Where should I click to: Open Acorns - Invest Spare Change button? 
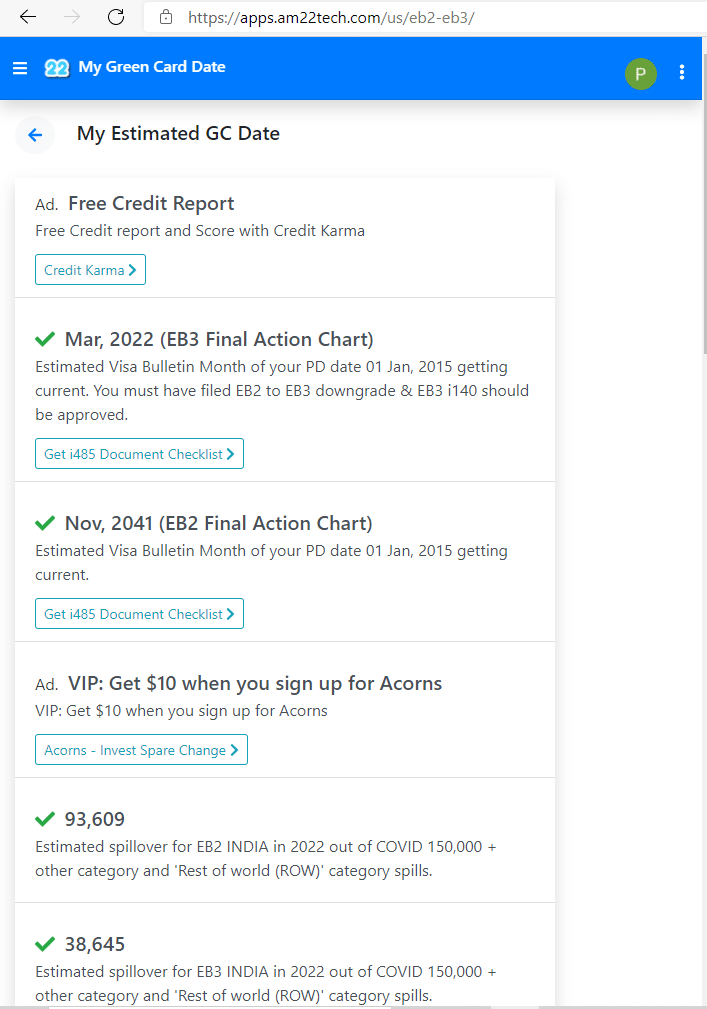point(141,750)
